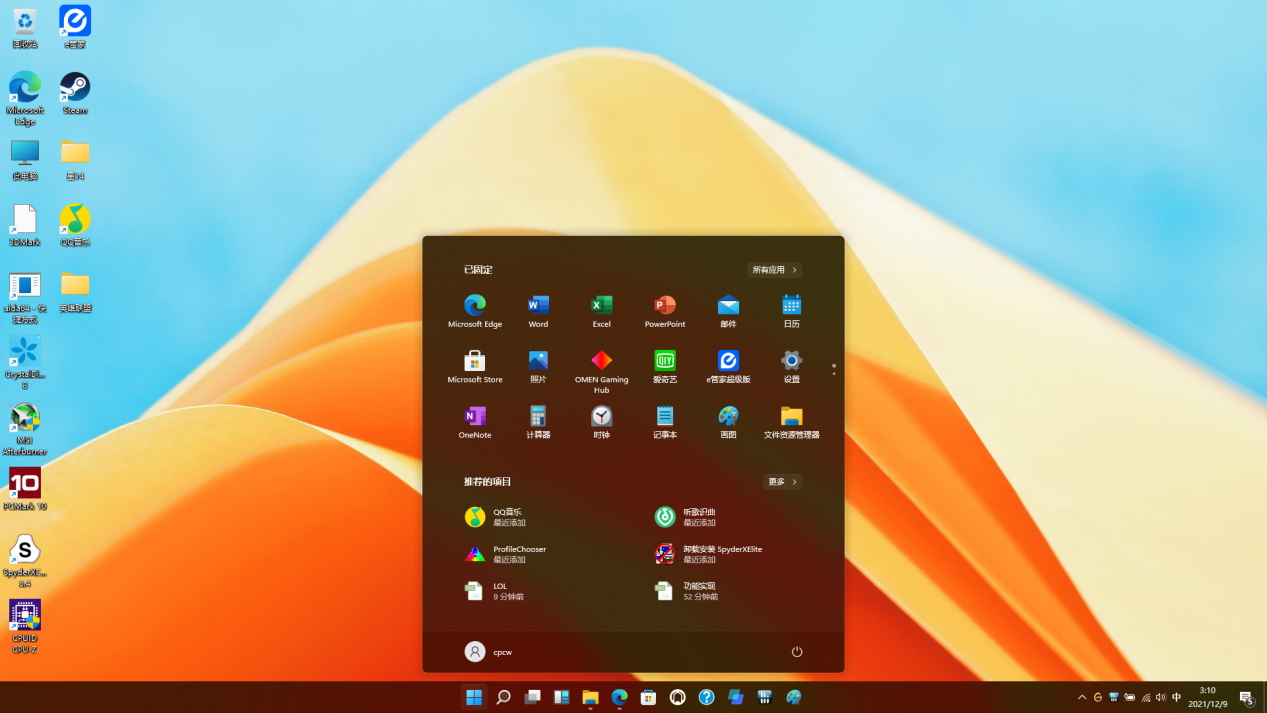Open PowerPoint pinned app
Image resolution: width=1267 pixels, height=713 pixels.
pyautogui.click(x=665, y=310)
